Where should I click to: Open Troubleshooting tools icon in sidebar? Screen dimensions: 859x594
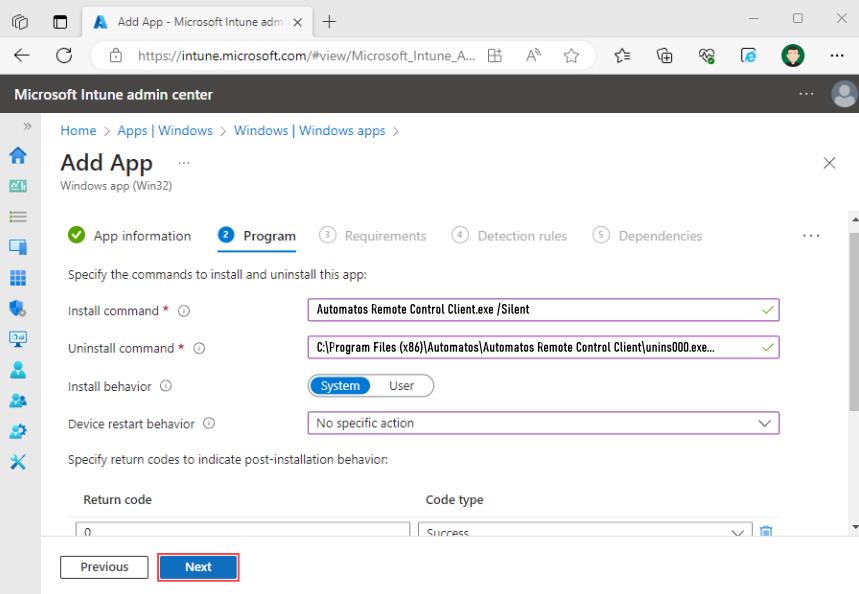18,462
